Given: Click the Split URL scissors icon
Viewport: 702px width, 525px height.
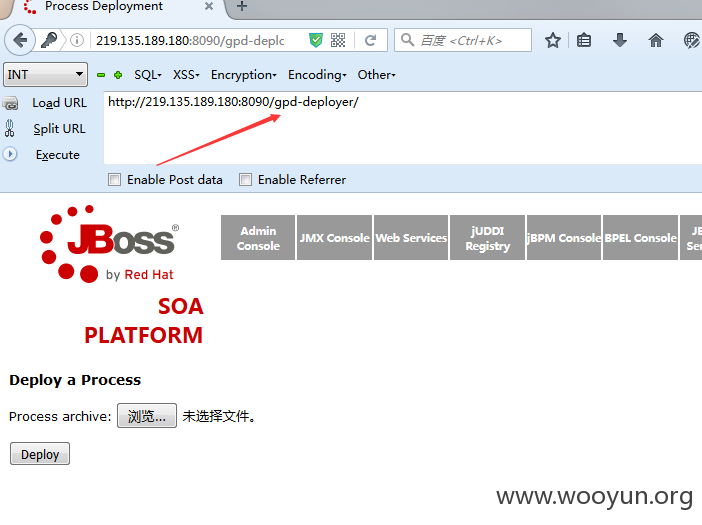Looking at the screenshot, I should [x=10, y=128].
